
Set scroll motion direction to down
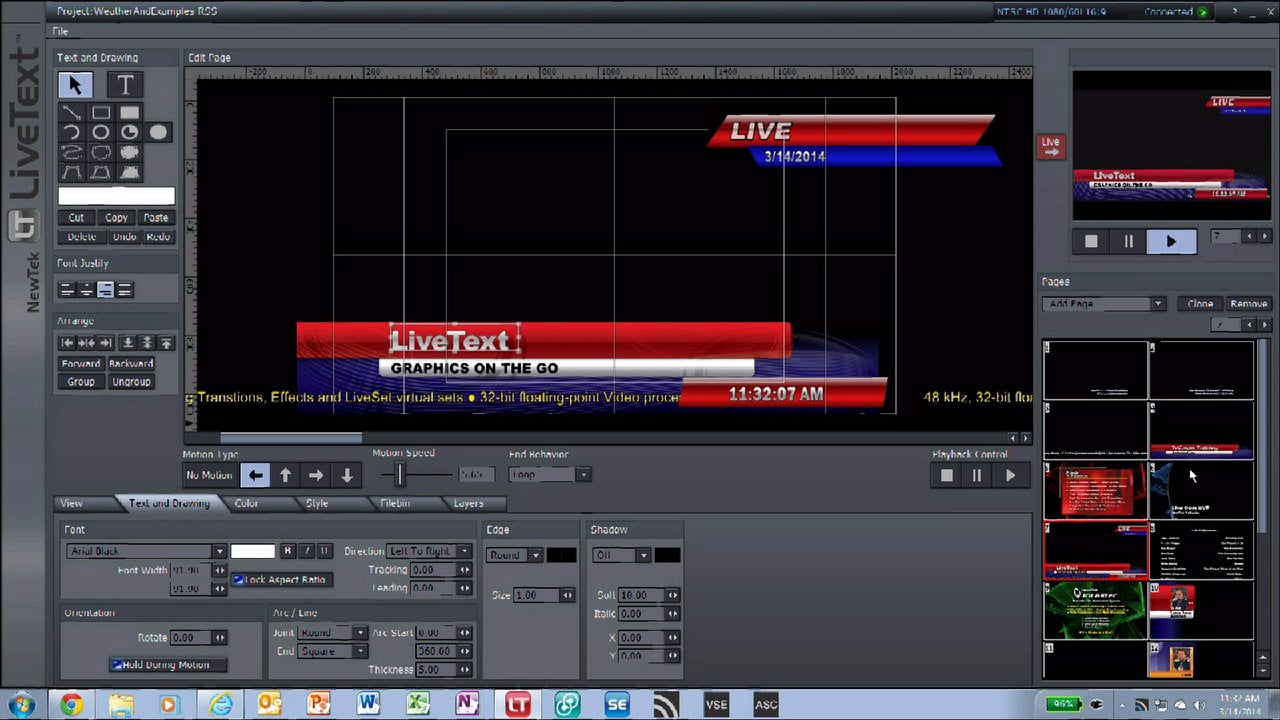click(x=347, y=475)
